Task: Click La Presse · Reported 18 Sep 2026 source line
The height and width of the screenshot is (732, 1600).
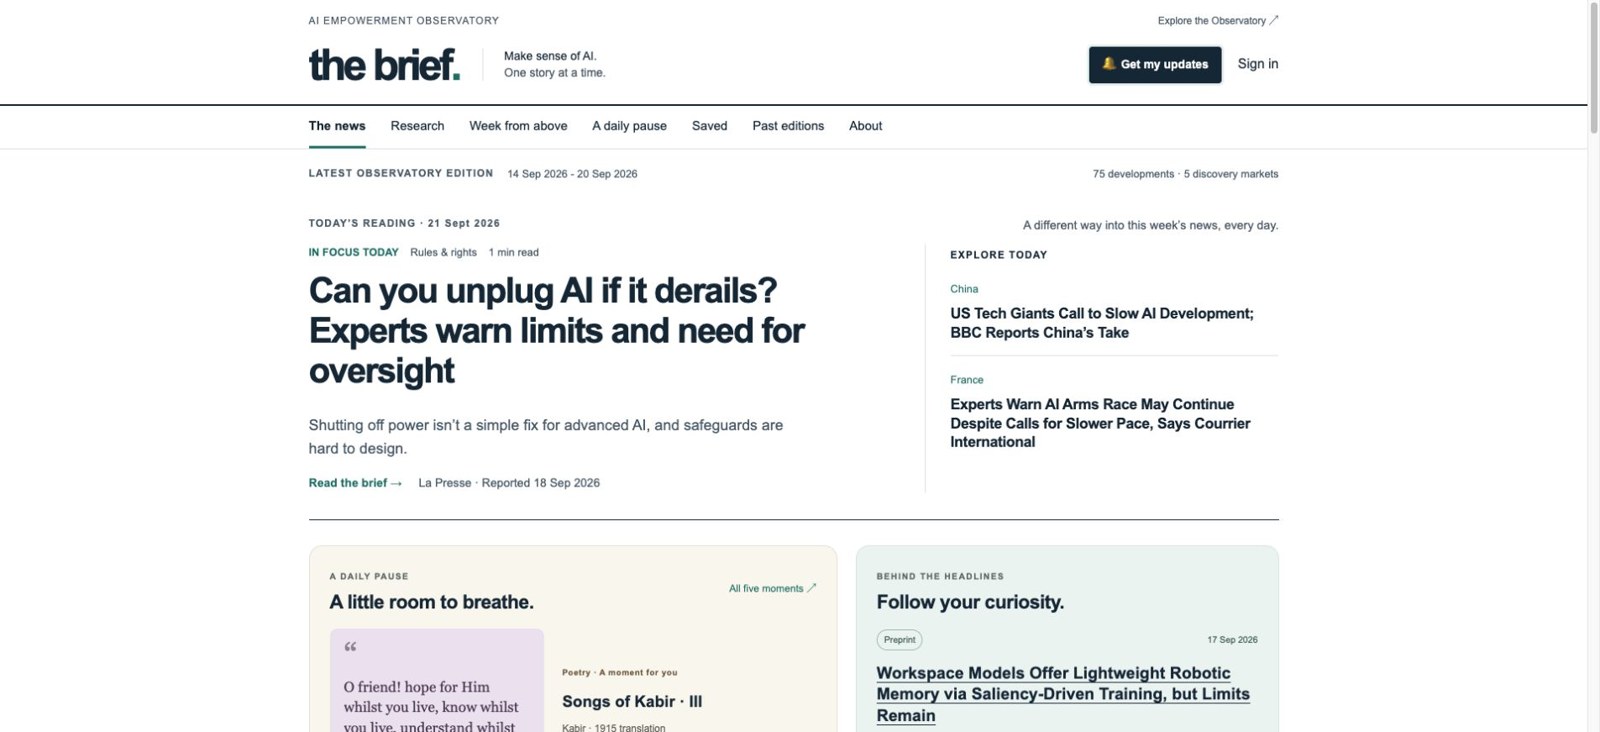Action: pyautogui.click(x=509, y=483)
